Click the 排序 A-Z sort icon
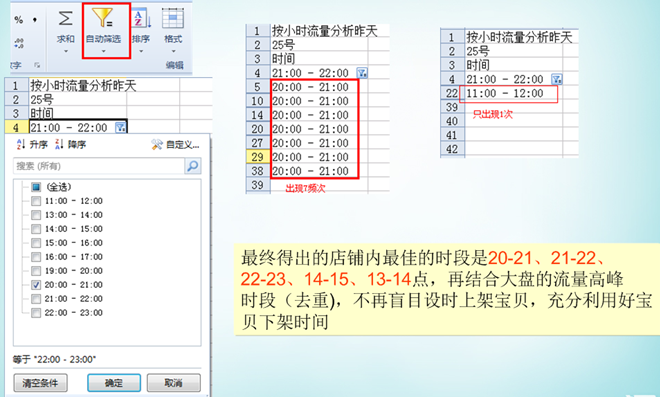 click(141, 18)
